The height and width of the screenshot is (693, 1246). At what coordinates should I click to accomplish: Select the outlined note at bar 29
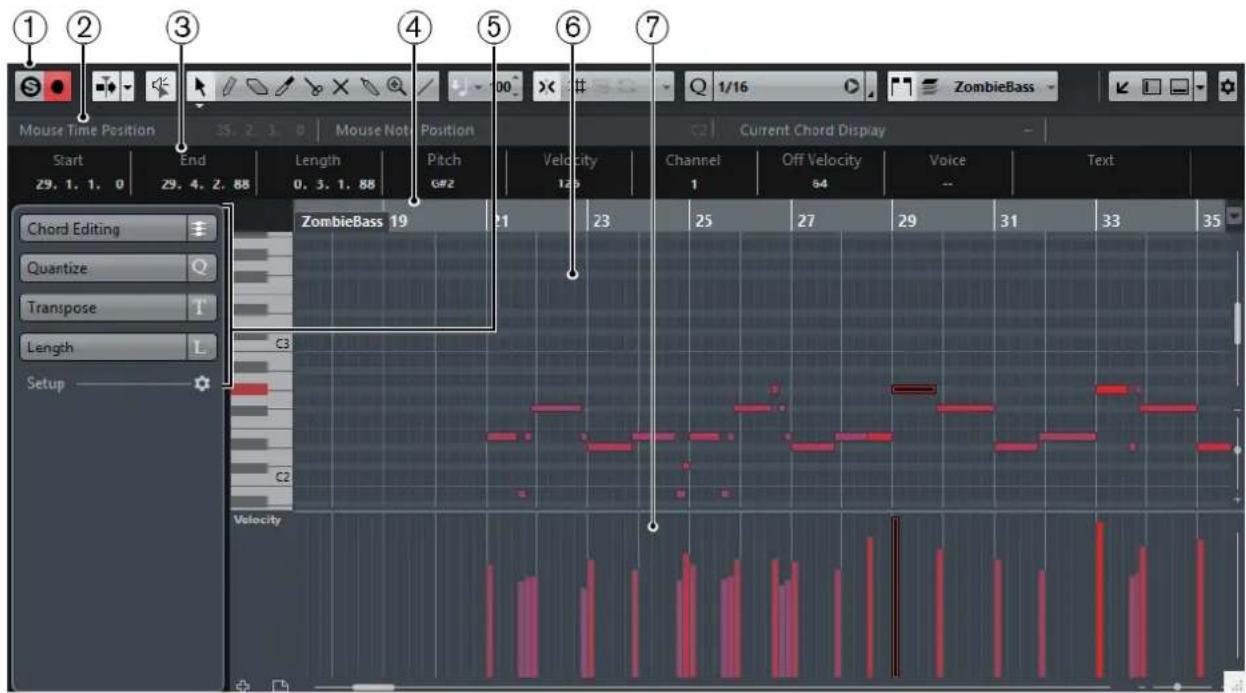click(x=913, y=389)
